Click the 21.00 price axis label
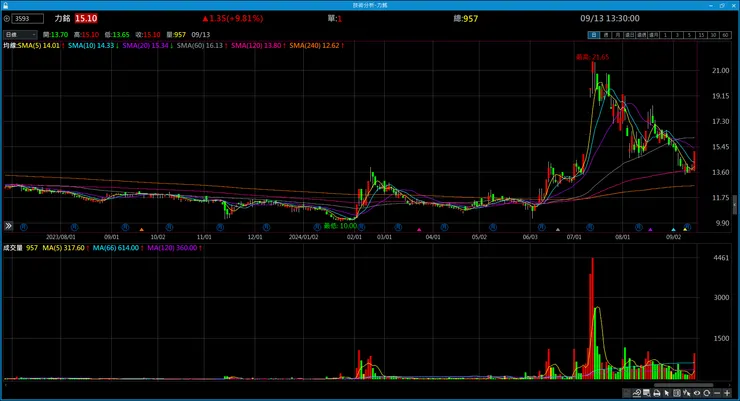The width and height of the screenshot is (740, 401). [x=721, y=71]
